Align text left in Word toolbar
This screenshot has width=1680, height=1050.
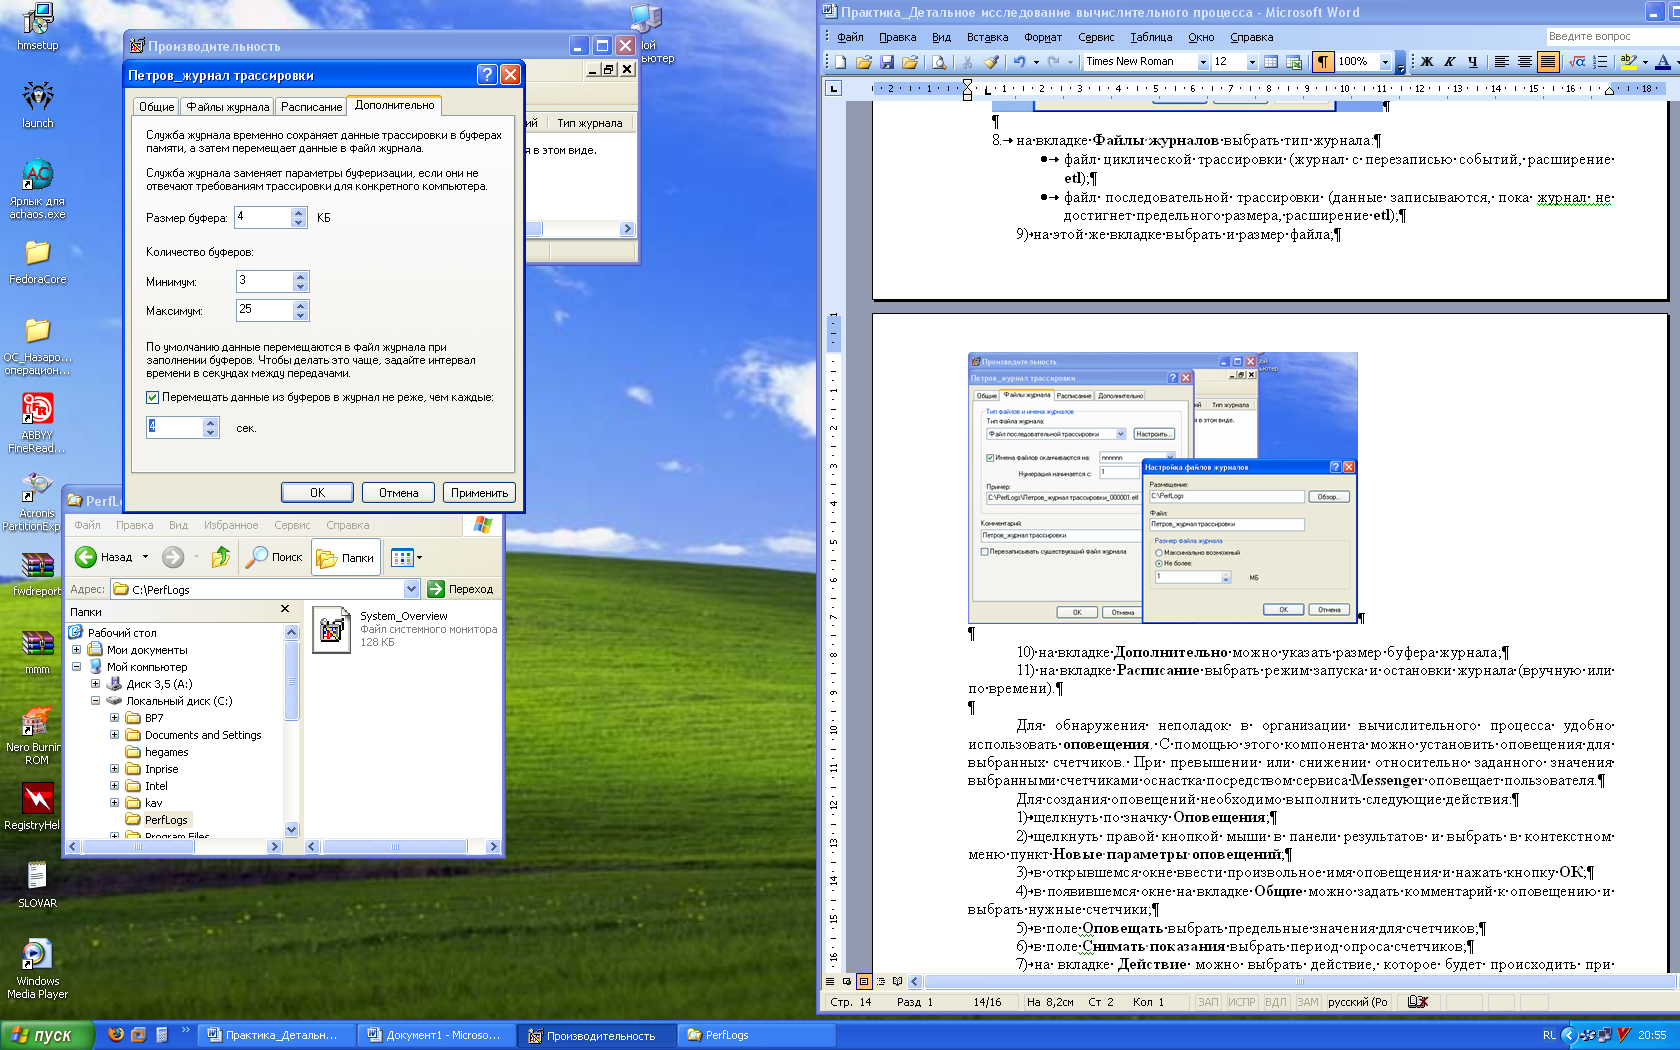click(x=1502, y=62)
